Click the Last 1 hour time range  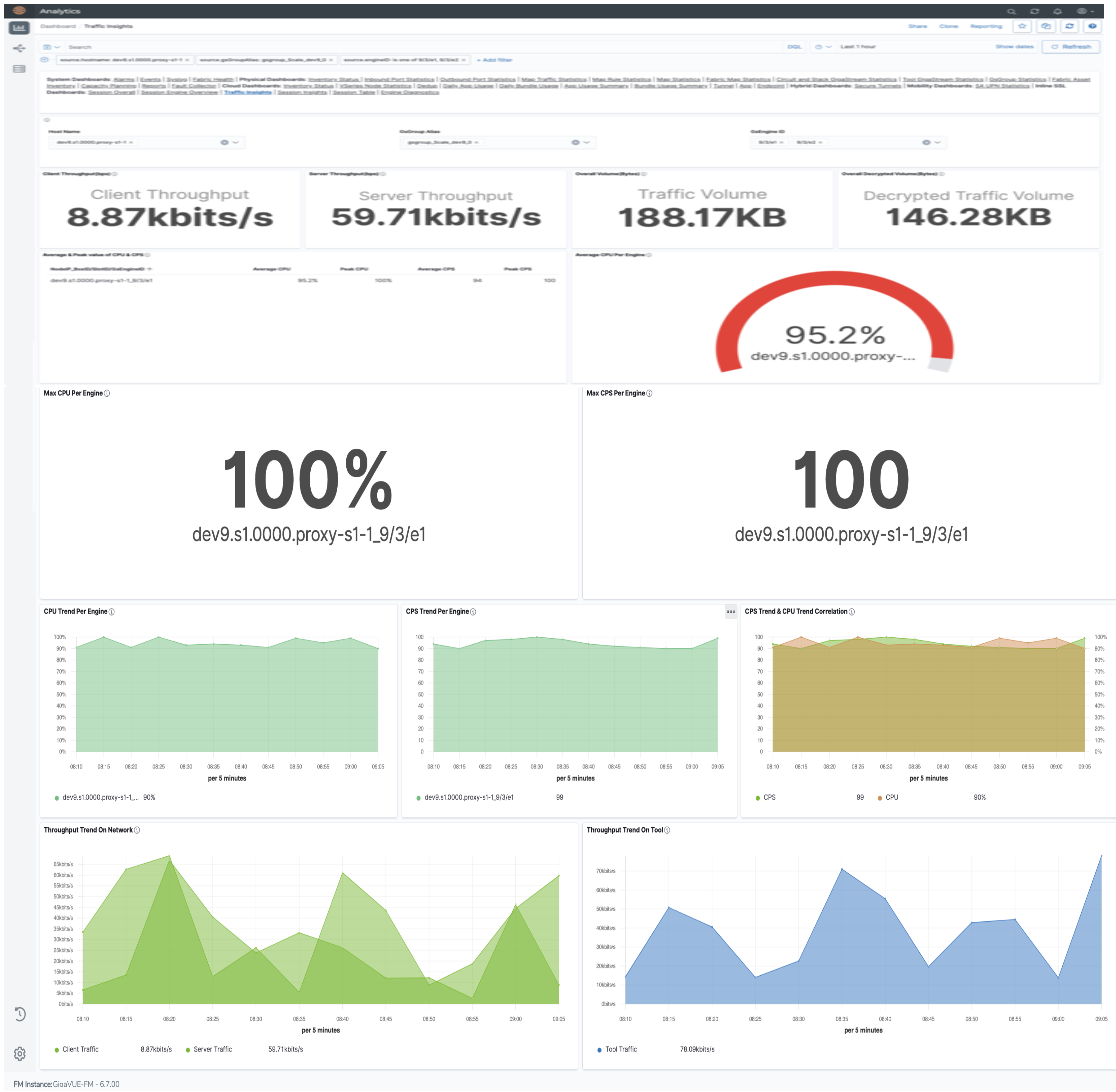[x=858, y=47]
